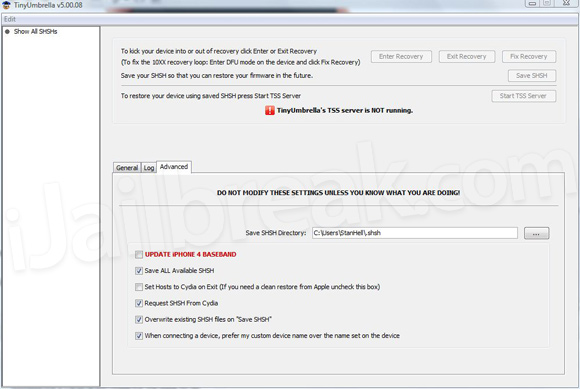
Task: Close the TinyUmbrella window
Action: click(566, 3)
